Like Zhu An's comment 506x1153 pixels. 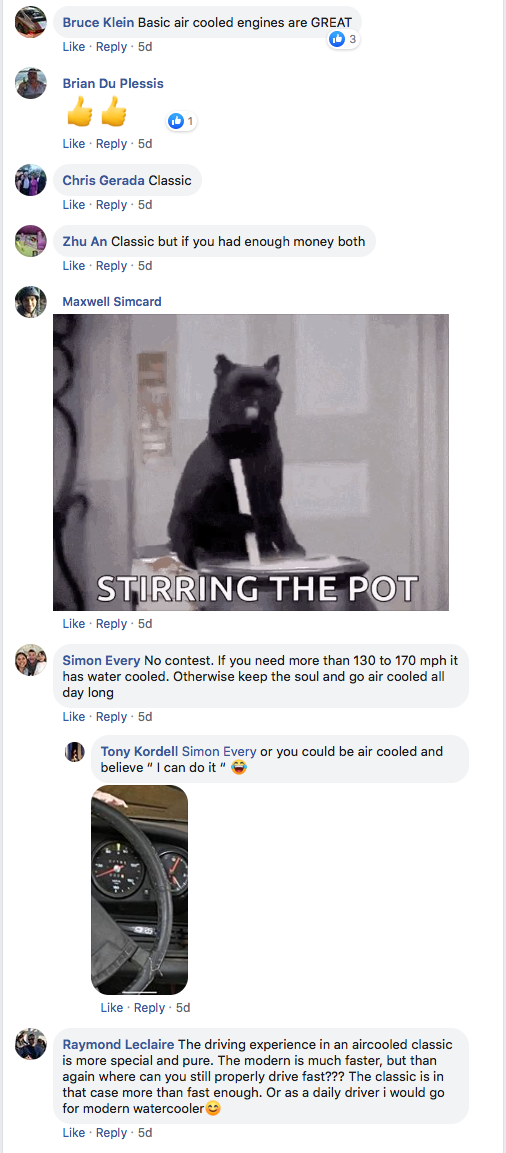[74, 265]
